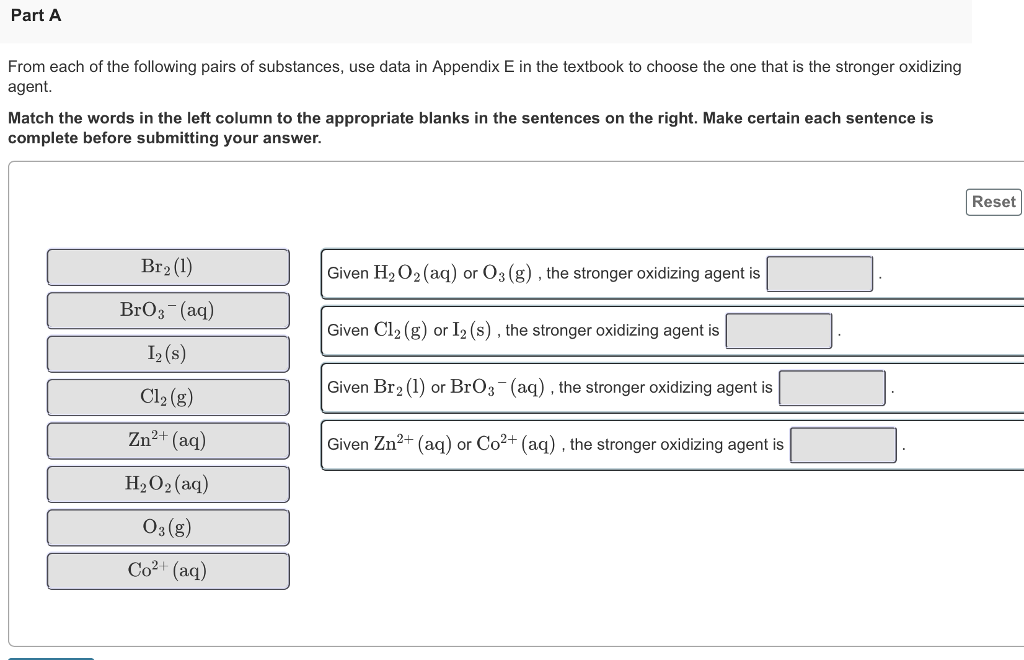Select the second sentence row mentioning Cl2

pos(600,330)
